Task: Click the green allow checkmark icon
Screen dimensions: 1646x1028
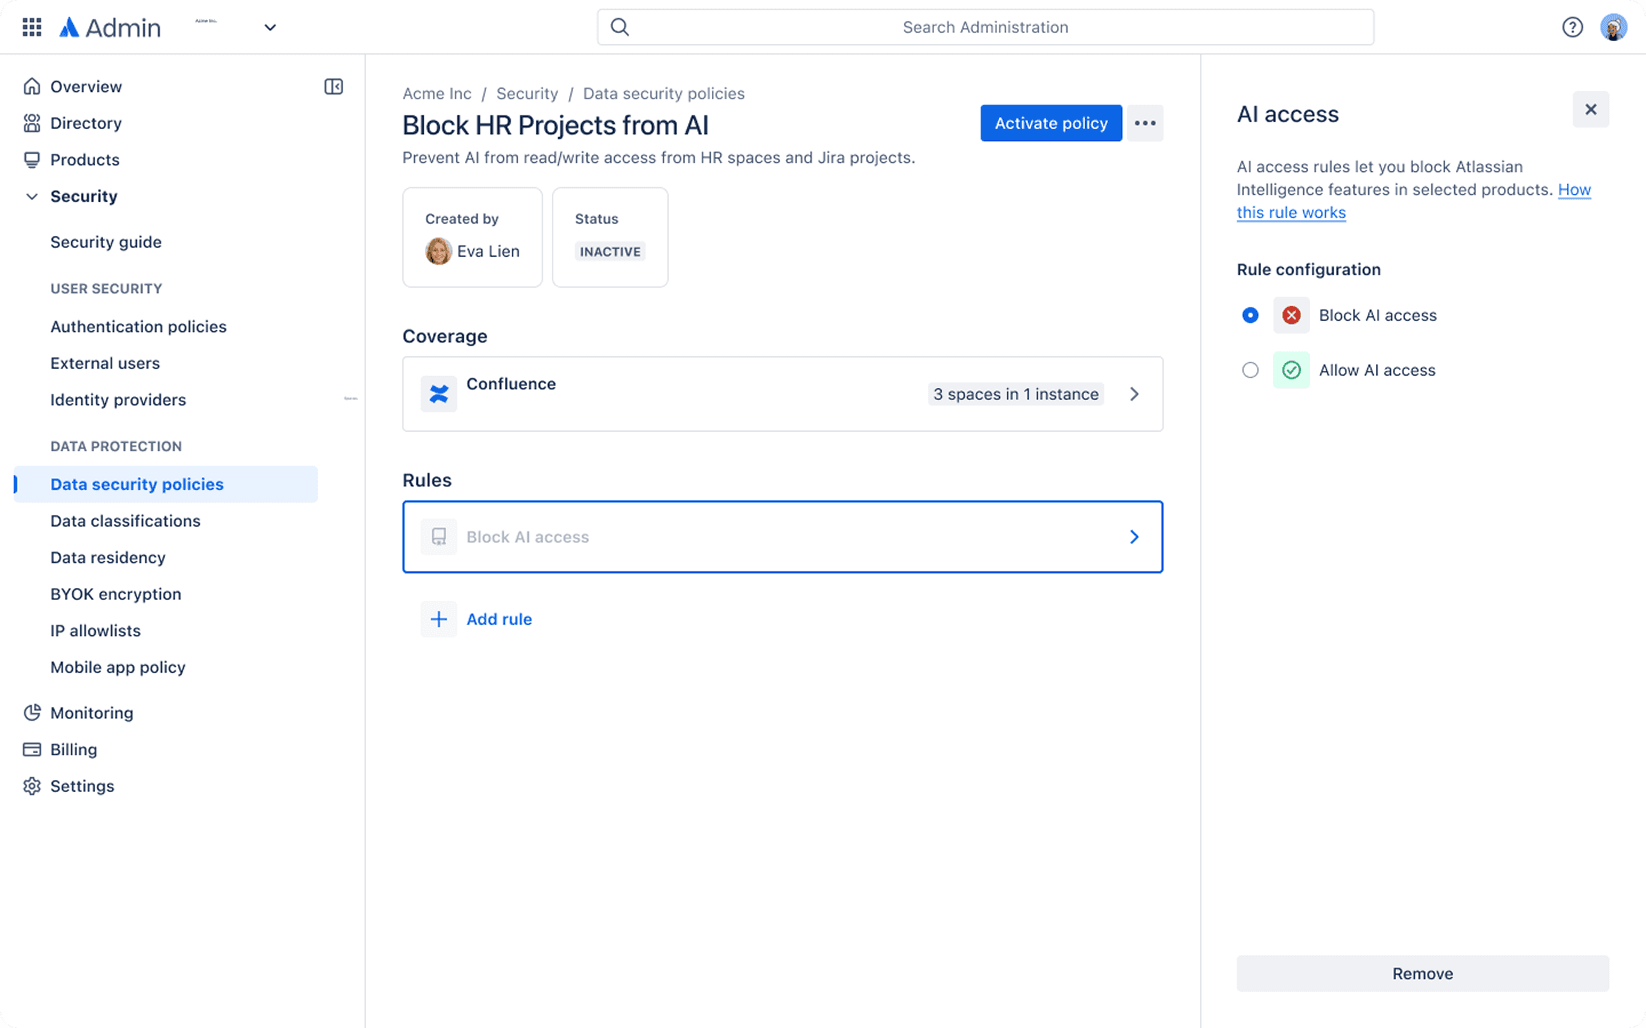Action: (1291, 370)
